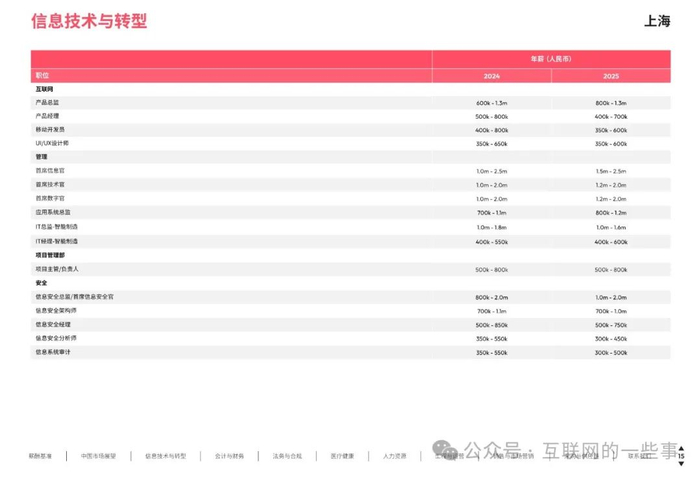Click 2024 salary 350k - 650k for UI/UX设计师

pyautogui.click(x=492, y=144)
